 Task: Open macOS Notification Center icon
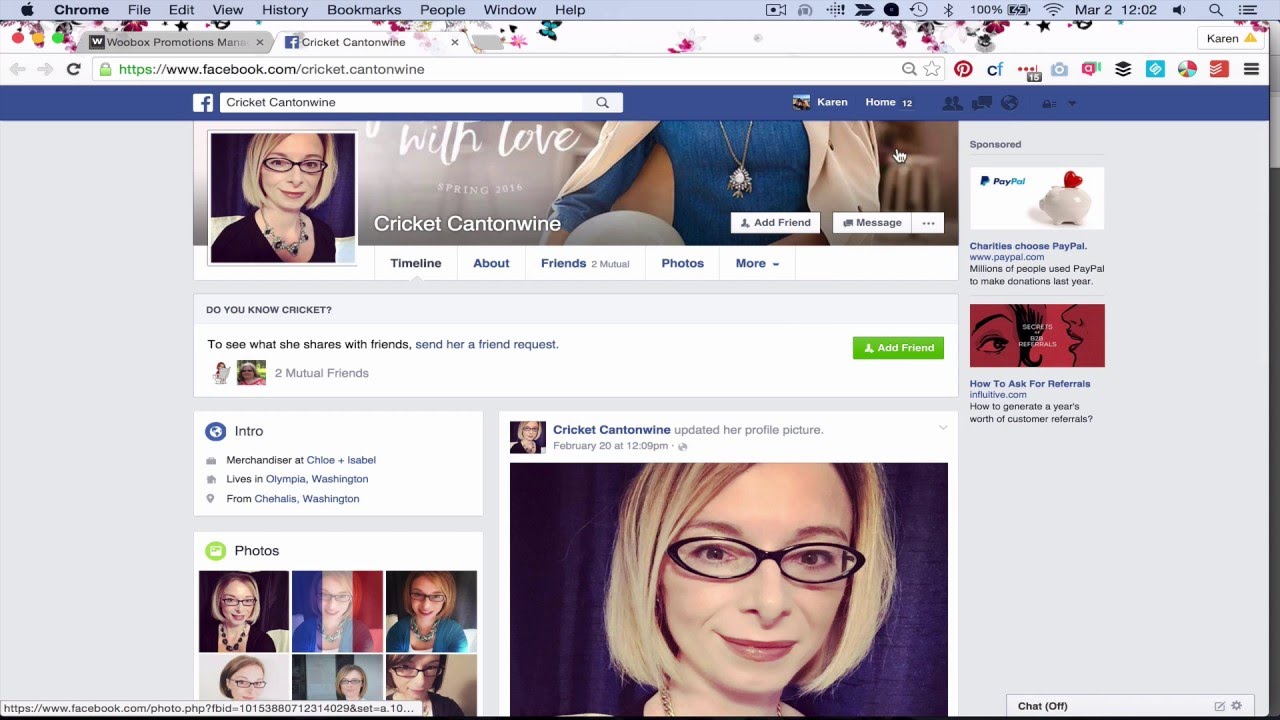[1250, 10]
